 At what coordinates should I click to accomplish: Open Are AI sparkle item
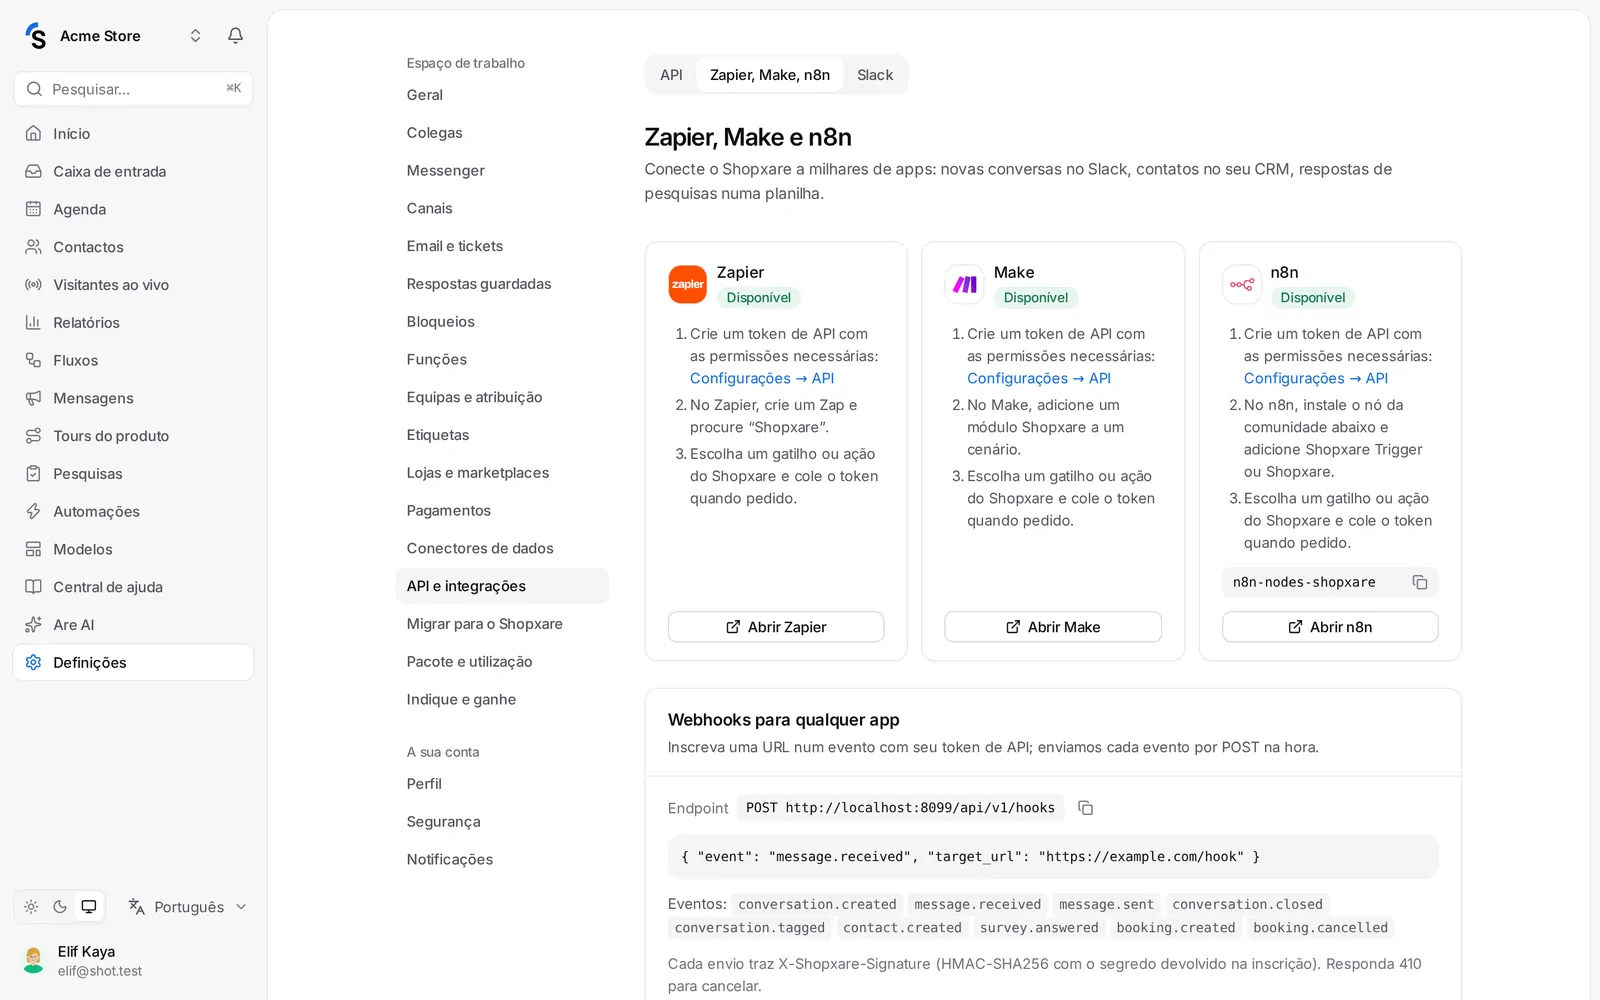tap(133, 625)
